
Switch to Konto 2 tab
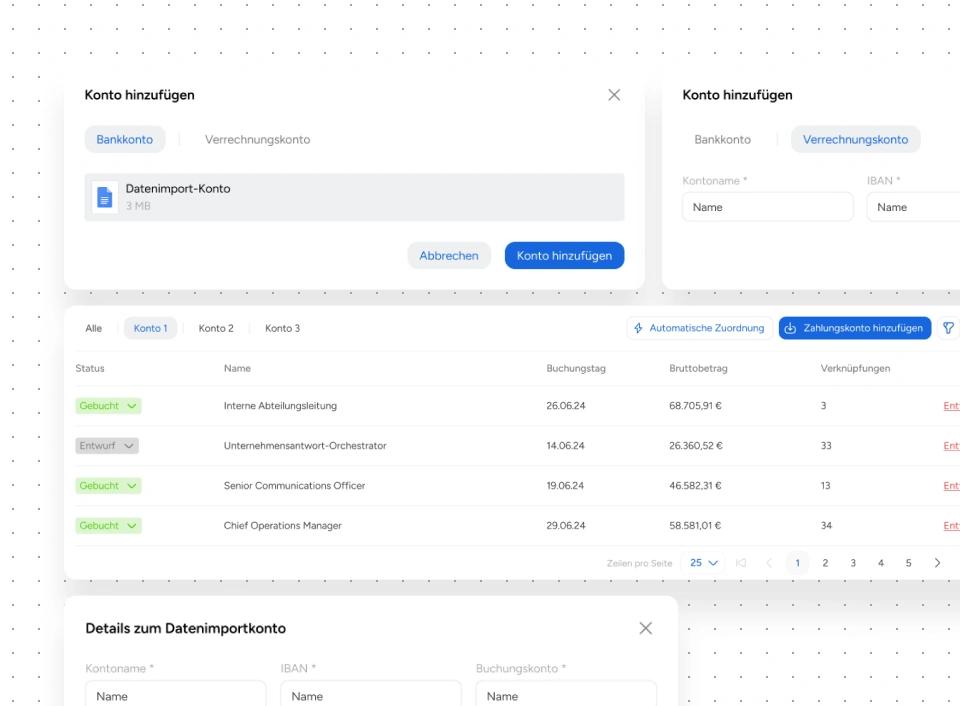[x=216, y=328]
